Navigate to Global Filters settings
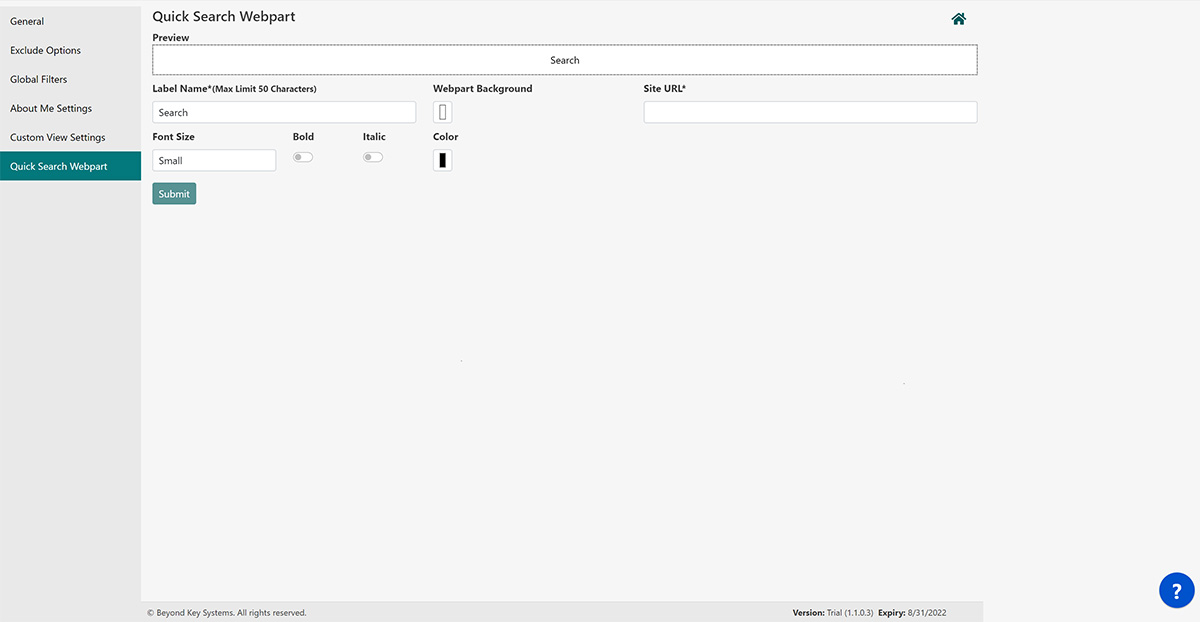Viewport: 1200px width, 622px height. click(38, 79)
